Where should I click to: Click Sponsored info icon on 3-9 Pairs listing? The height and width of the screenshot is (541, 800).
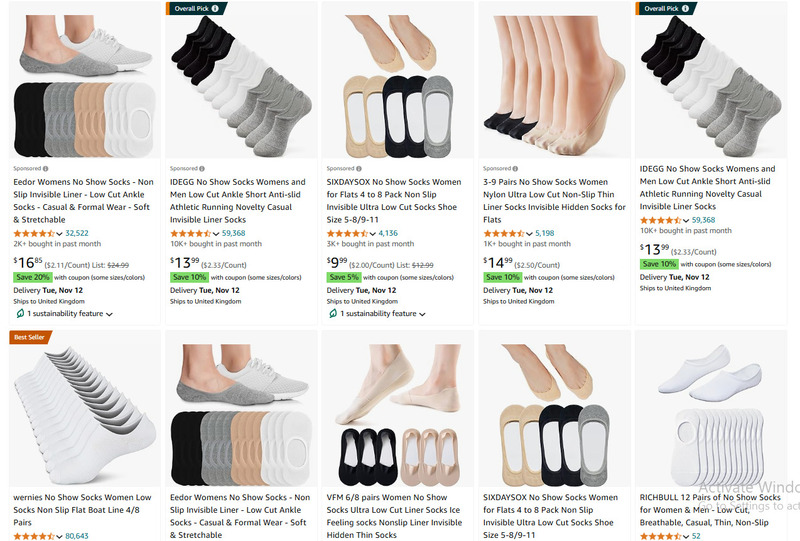(x=515, y=168)
